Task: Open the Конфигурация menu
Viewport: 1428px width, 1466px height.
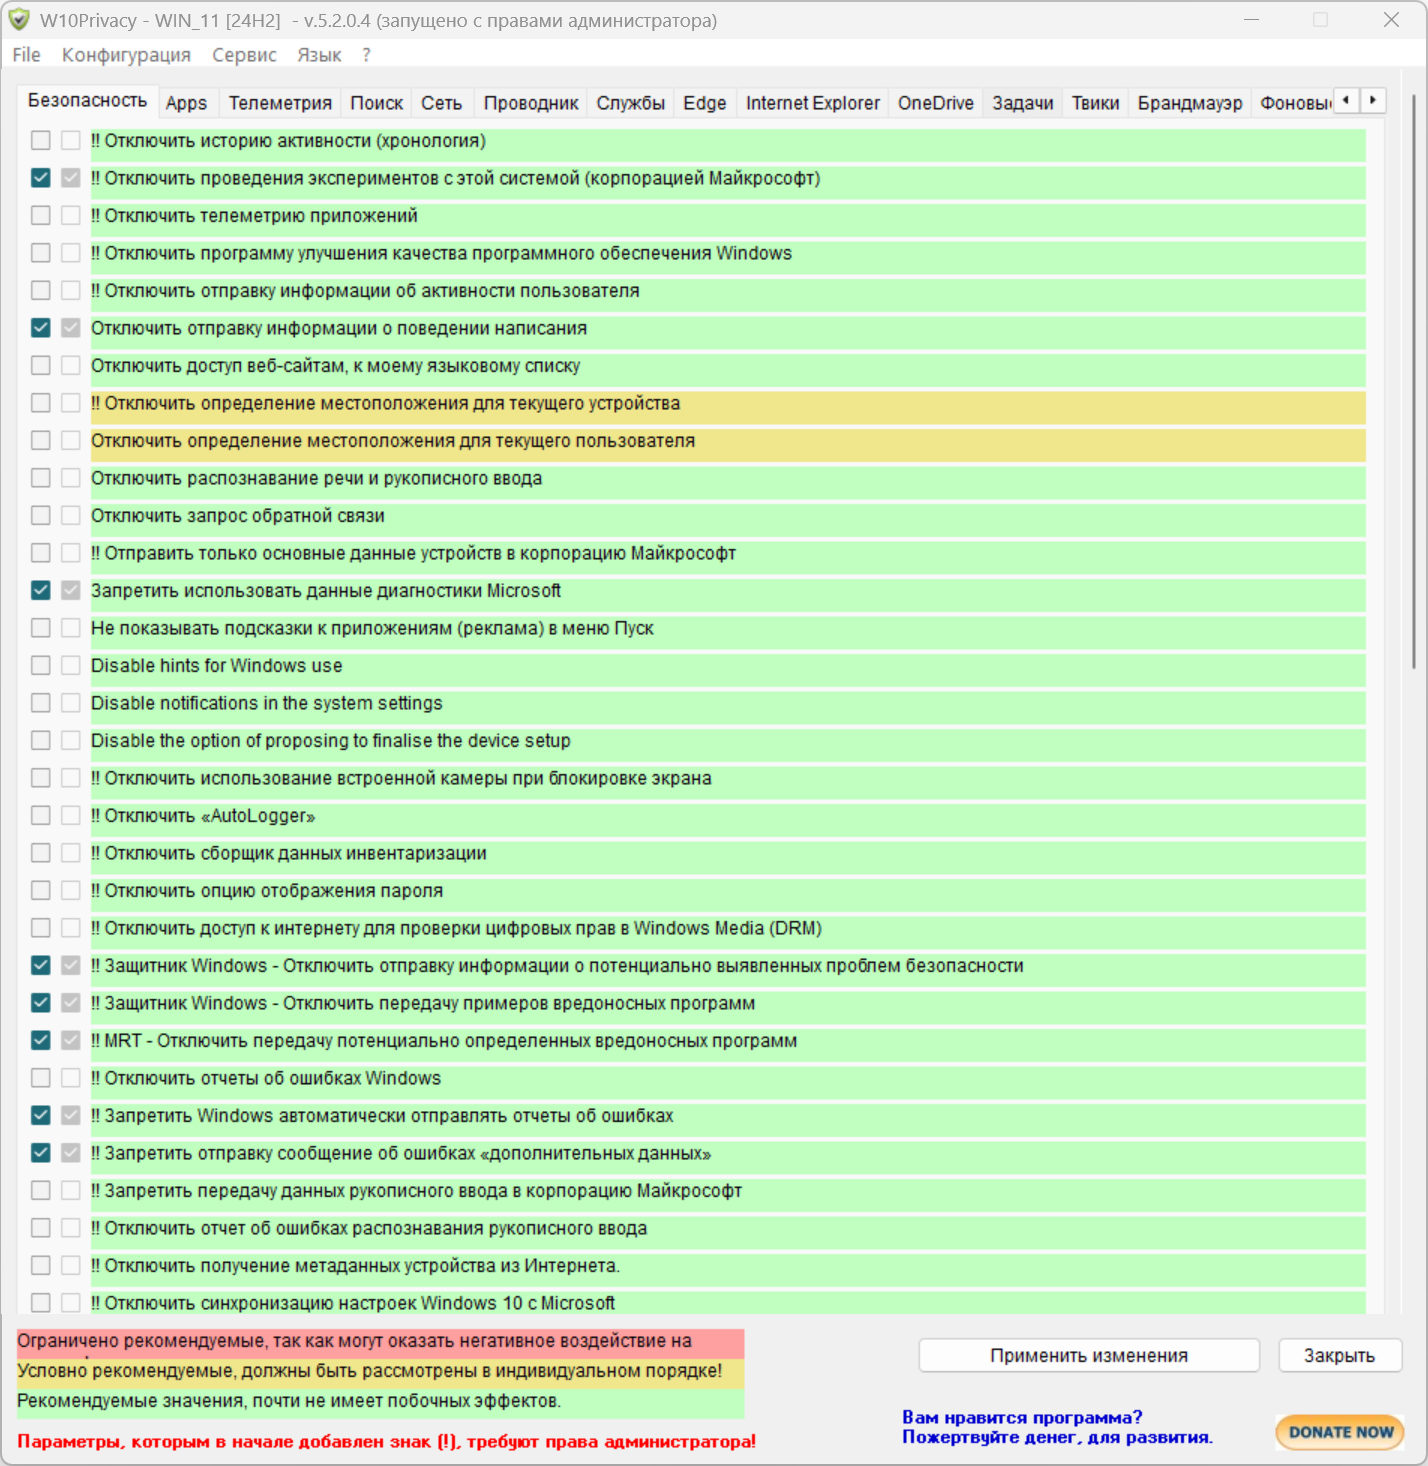Action: [126, 55]
